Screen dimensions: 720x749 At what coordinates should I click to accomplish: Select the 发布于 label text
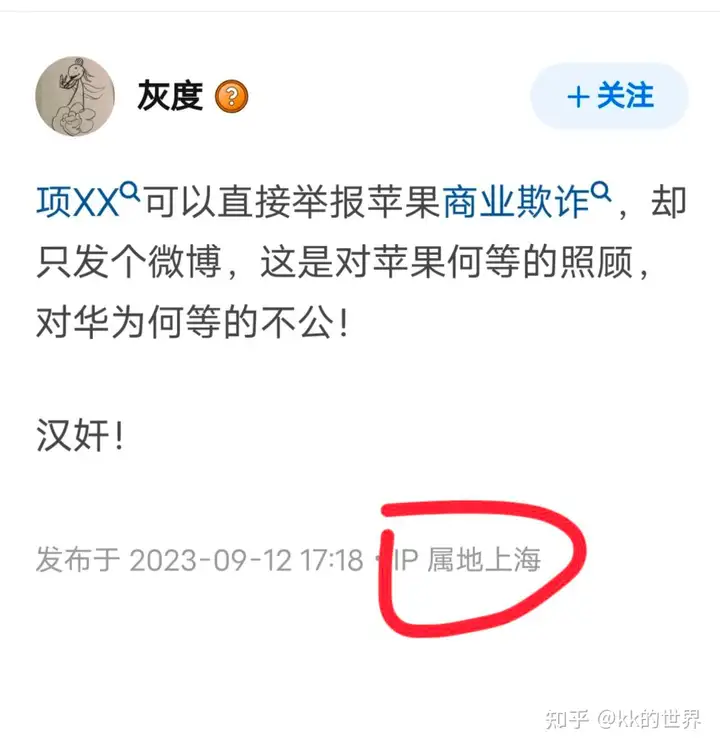point(77,560)
